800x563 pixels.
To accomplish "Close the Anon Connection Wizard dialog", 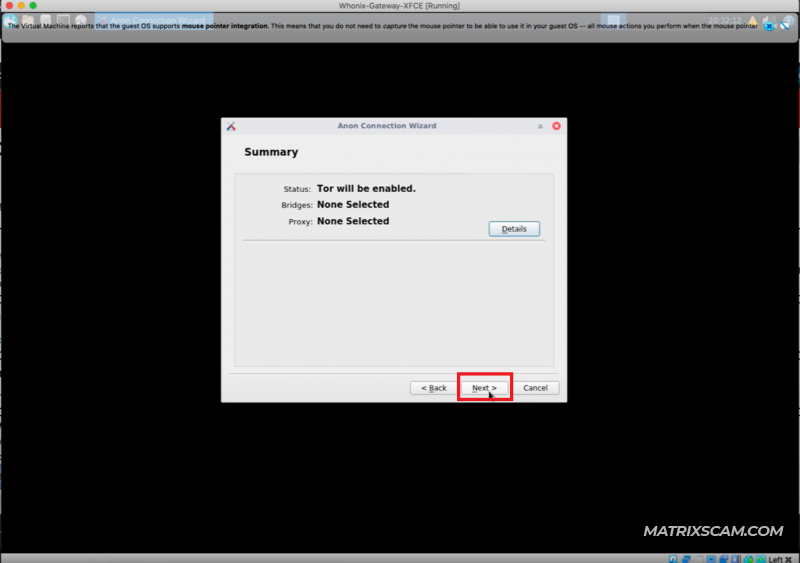I will 556,126.
